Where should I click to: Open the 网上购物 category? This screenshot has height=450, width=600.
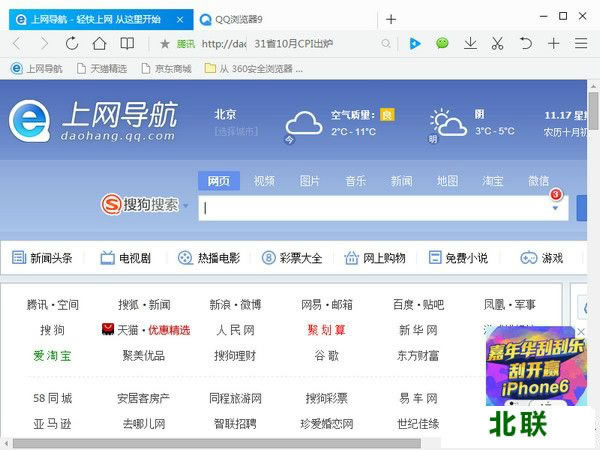click(x=375, y=258)
